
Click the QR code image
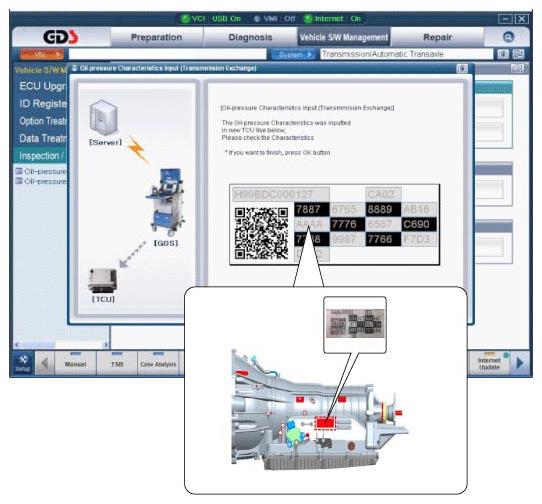point(261,233)
